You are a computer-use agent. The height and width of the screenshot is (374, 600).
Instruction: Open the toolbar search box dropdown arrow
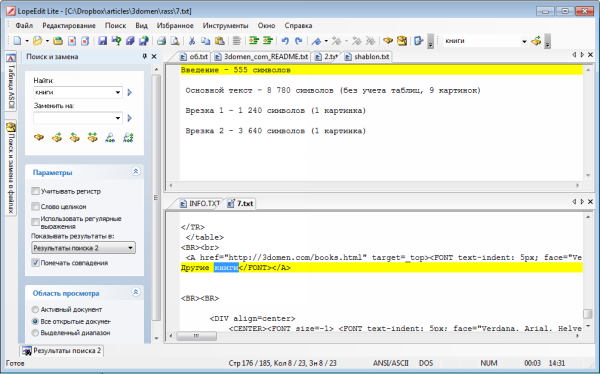pos(524,41)
